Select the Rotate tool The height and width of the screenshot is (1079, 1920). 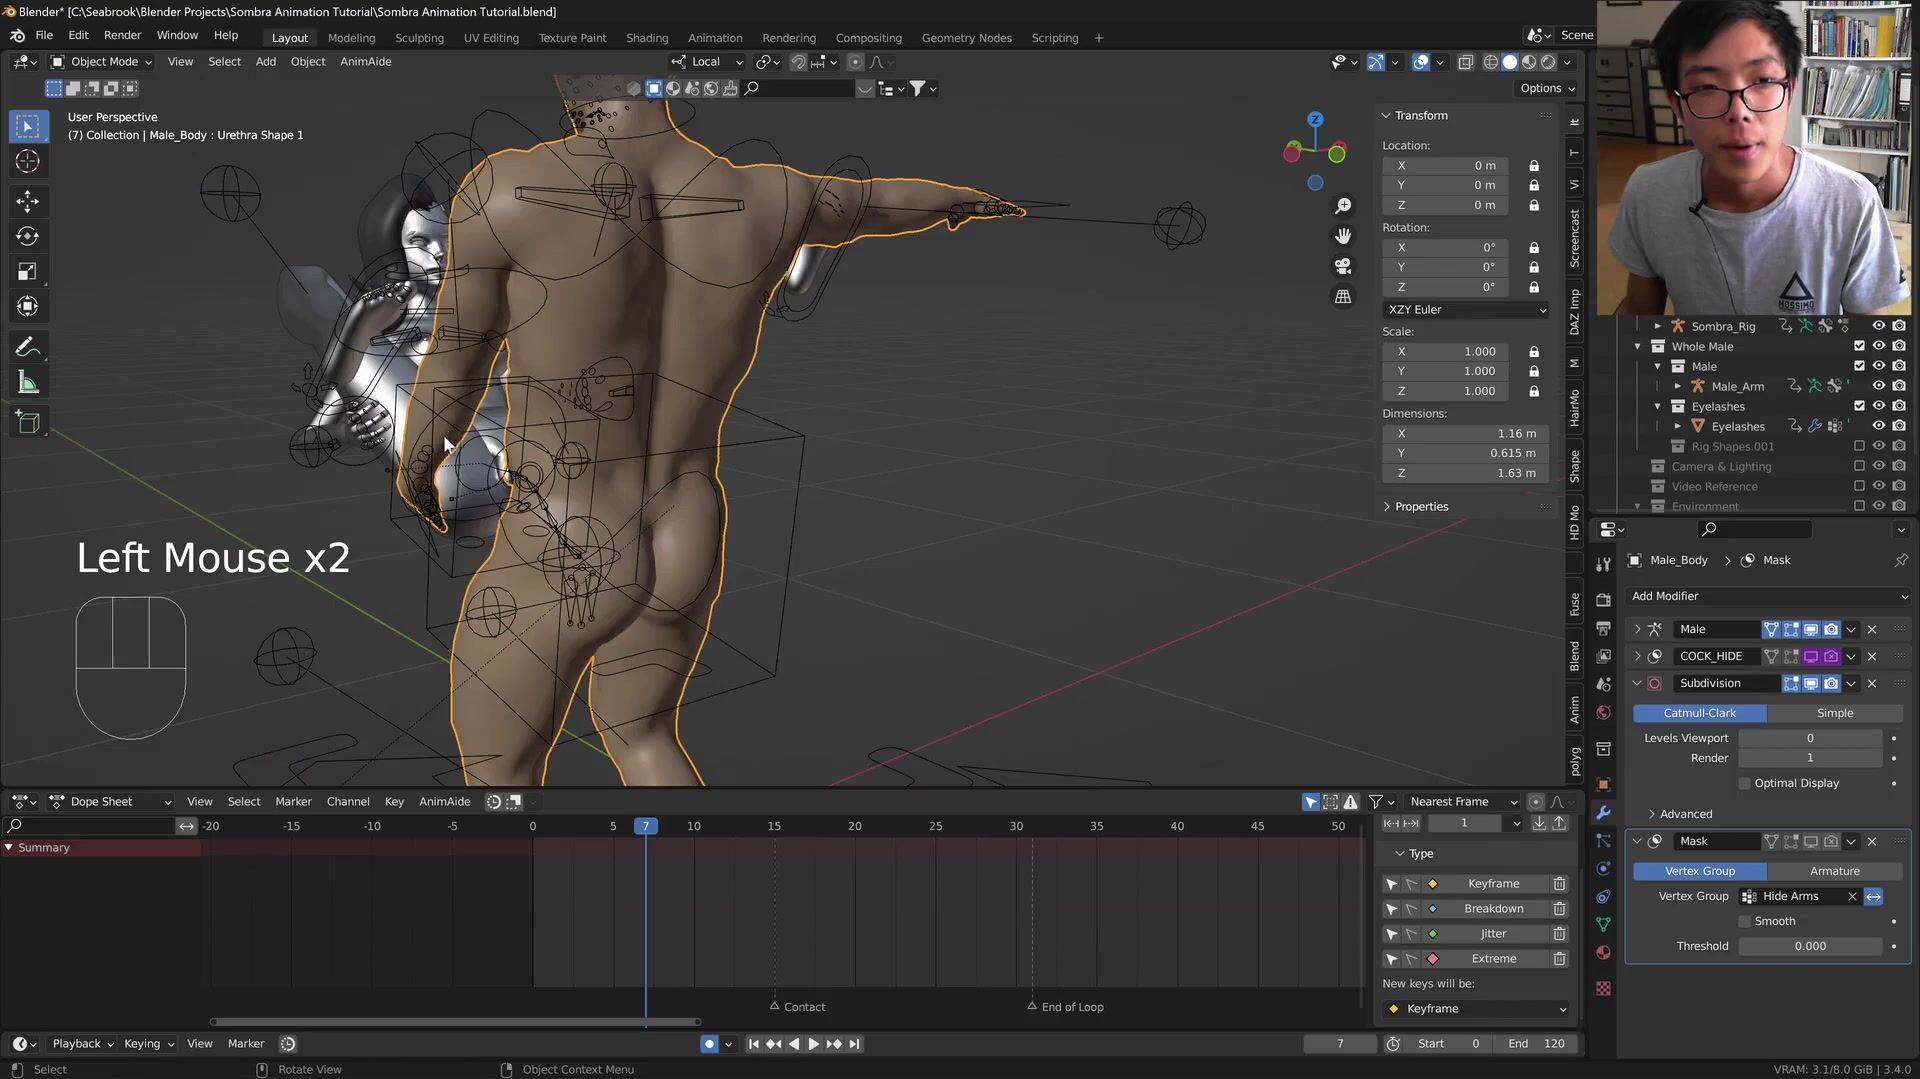click(27, 236)
